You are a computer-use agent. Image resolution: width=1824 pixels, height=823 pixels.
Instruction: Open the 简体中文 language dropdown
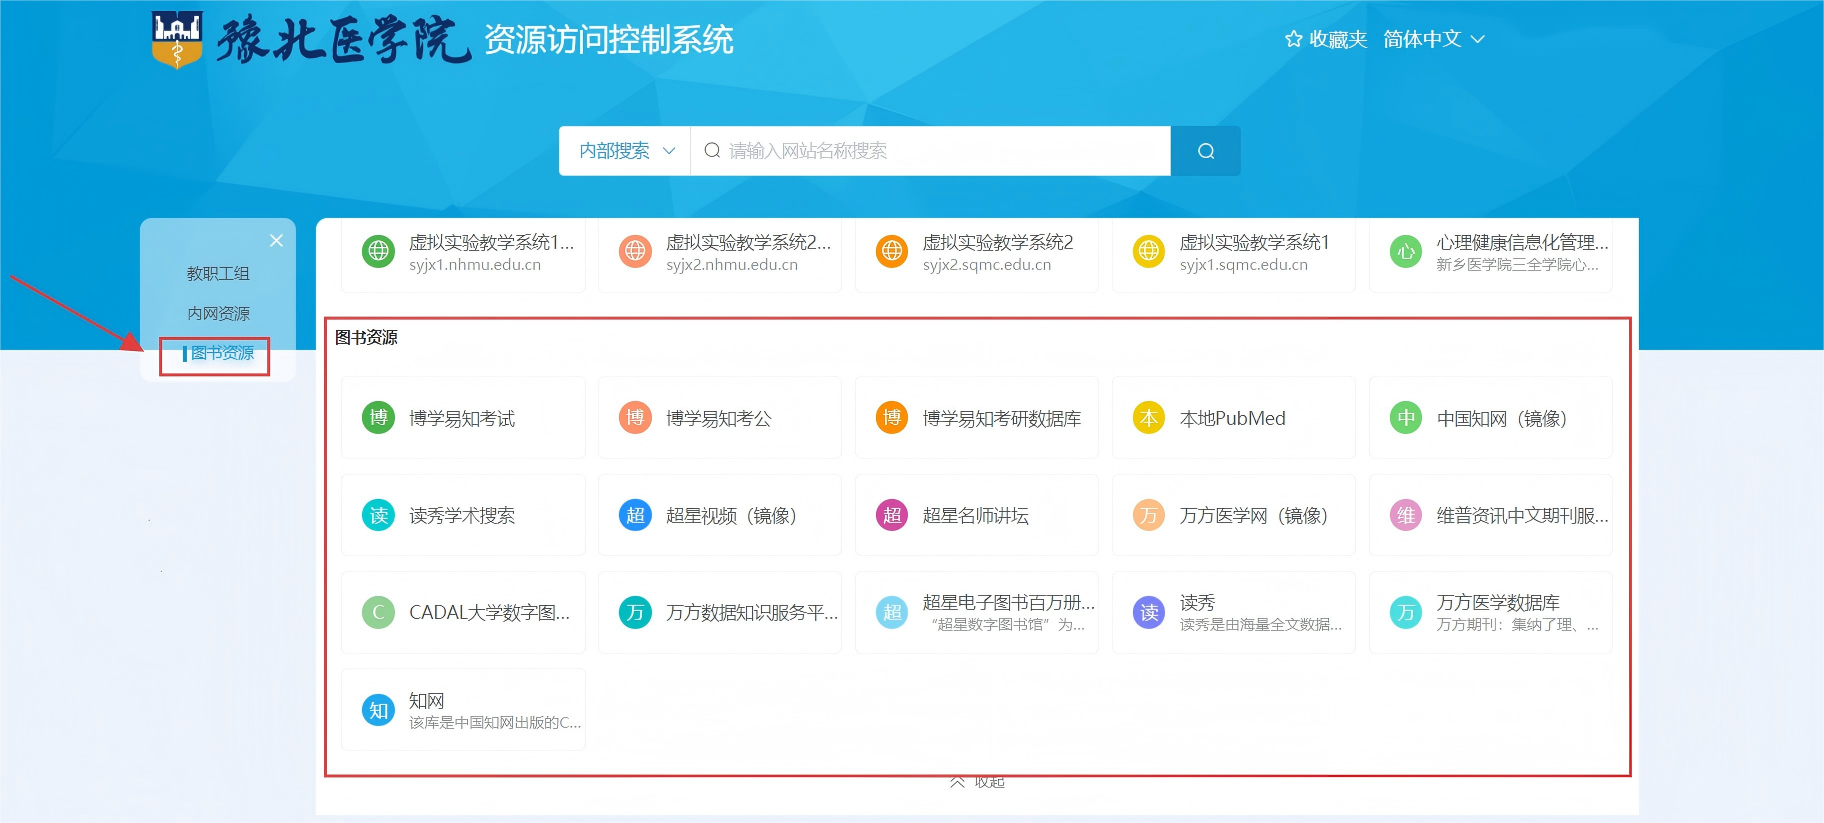(x=1433, y=39)
